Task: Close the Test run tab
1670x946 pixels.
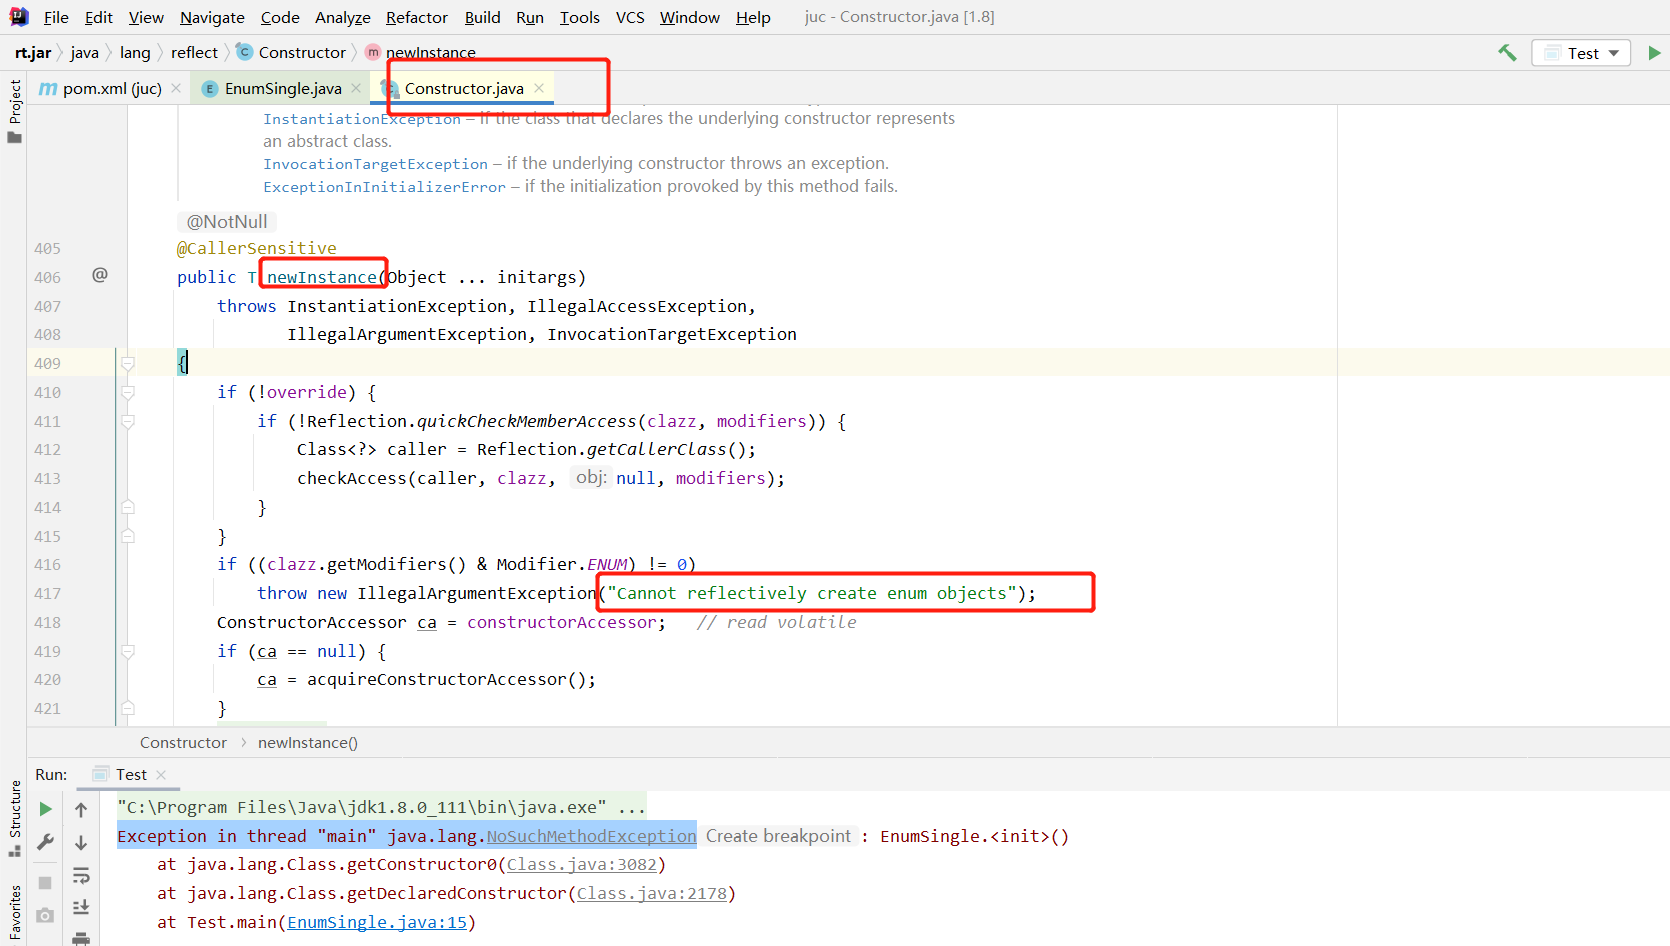Action: (161, 774)
